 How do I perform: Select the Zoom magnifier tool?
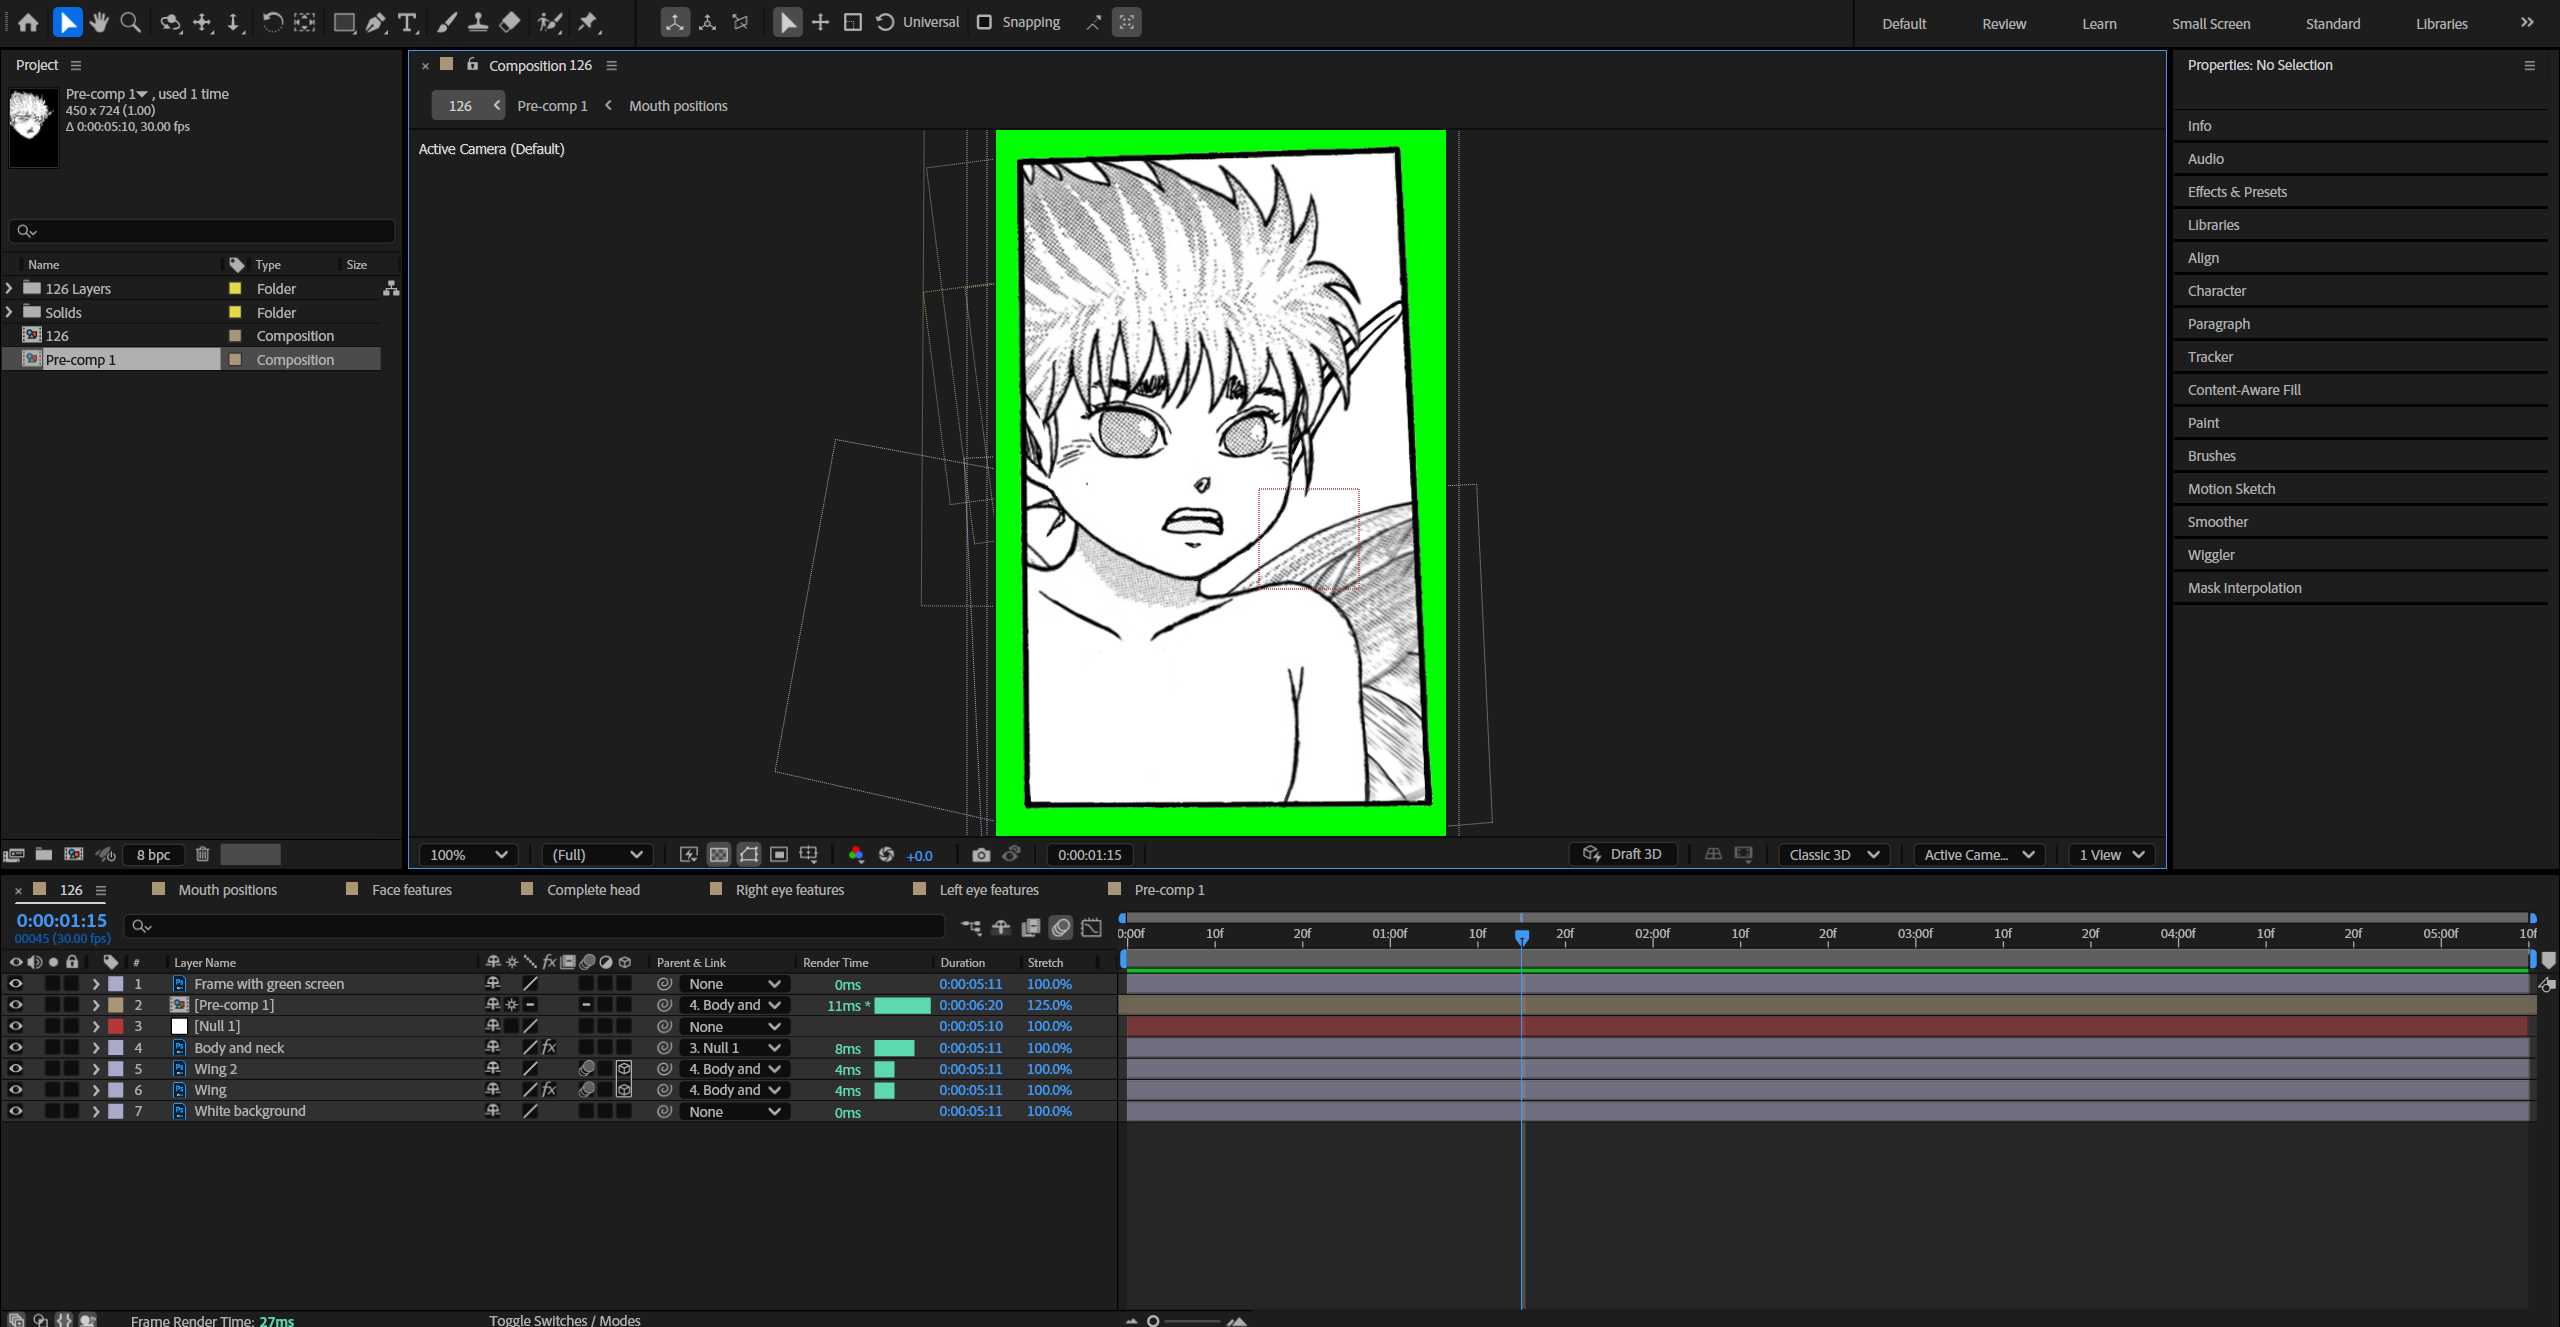pos(130,22)
